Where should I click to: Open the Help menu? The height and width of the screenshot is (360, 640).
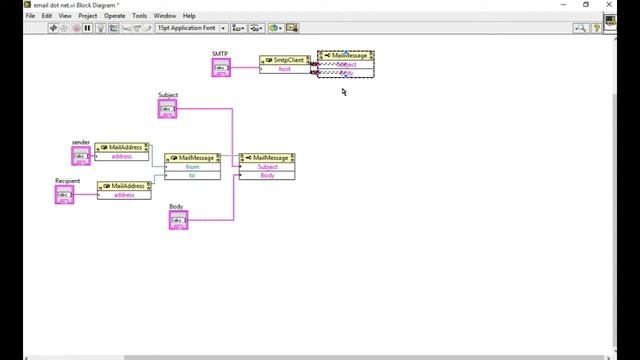tap(189, 16)
